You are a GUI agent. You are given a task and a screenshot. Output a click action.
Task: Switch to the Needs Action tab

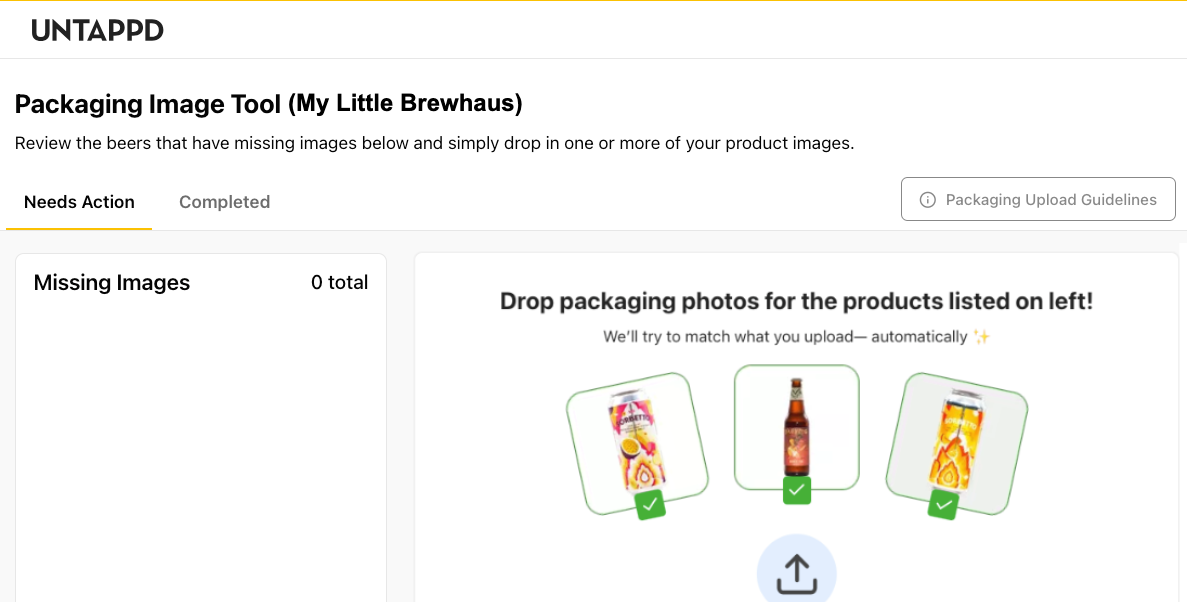click(79, 202)
